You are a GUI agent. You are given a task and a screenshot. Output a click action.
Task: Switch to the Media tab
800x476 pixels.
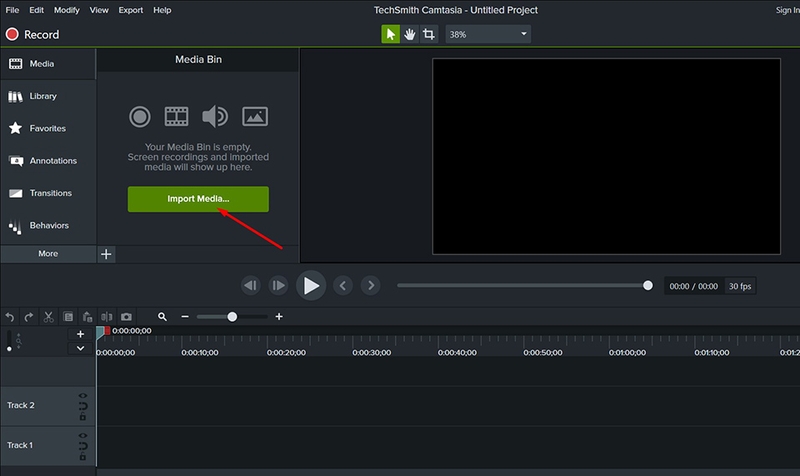tap(48, 64)
